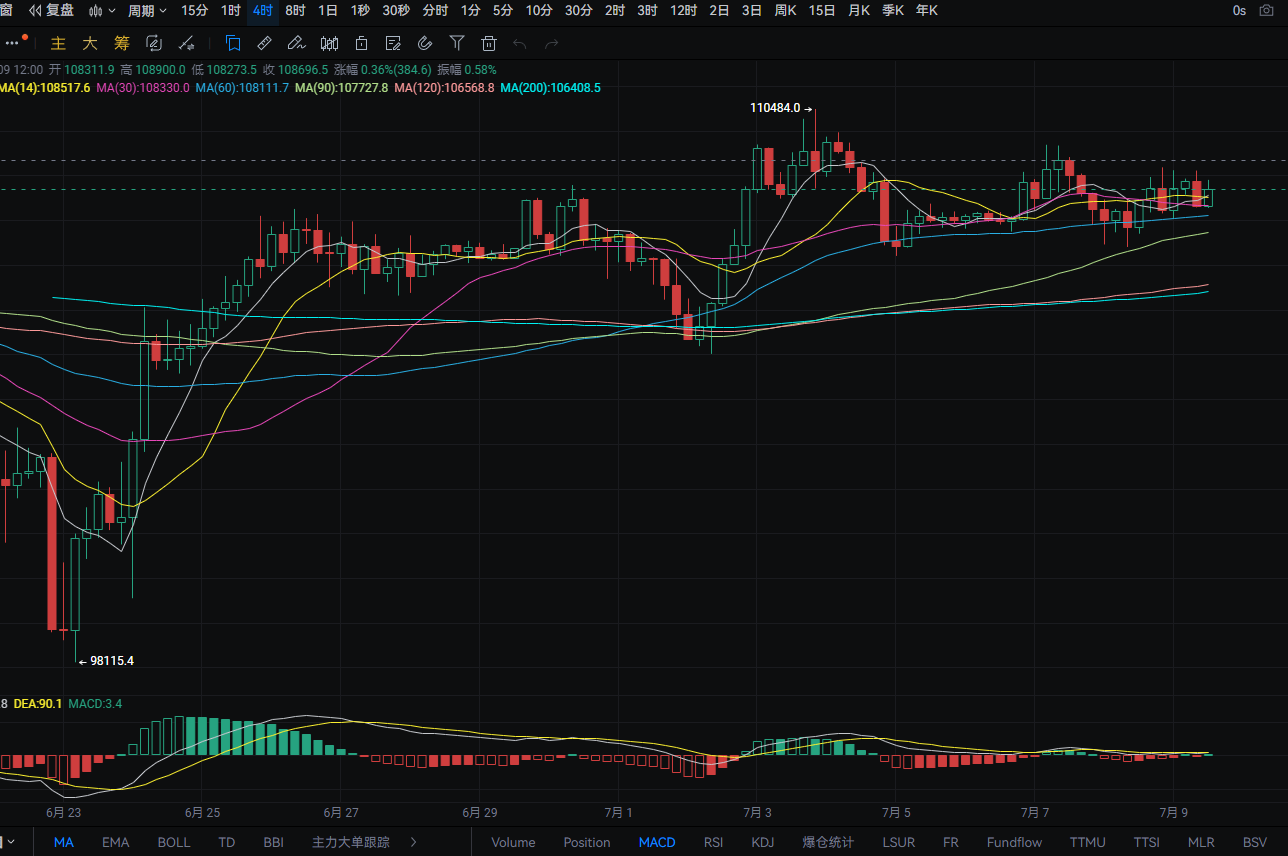The height and width of the screenshot is (856, 1288).
Task: Select the RSI indicator tab
Action: [x=713, y=842]
